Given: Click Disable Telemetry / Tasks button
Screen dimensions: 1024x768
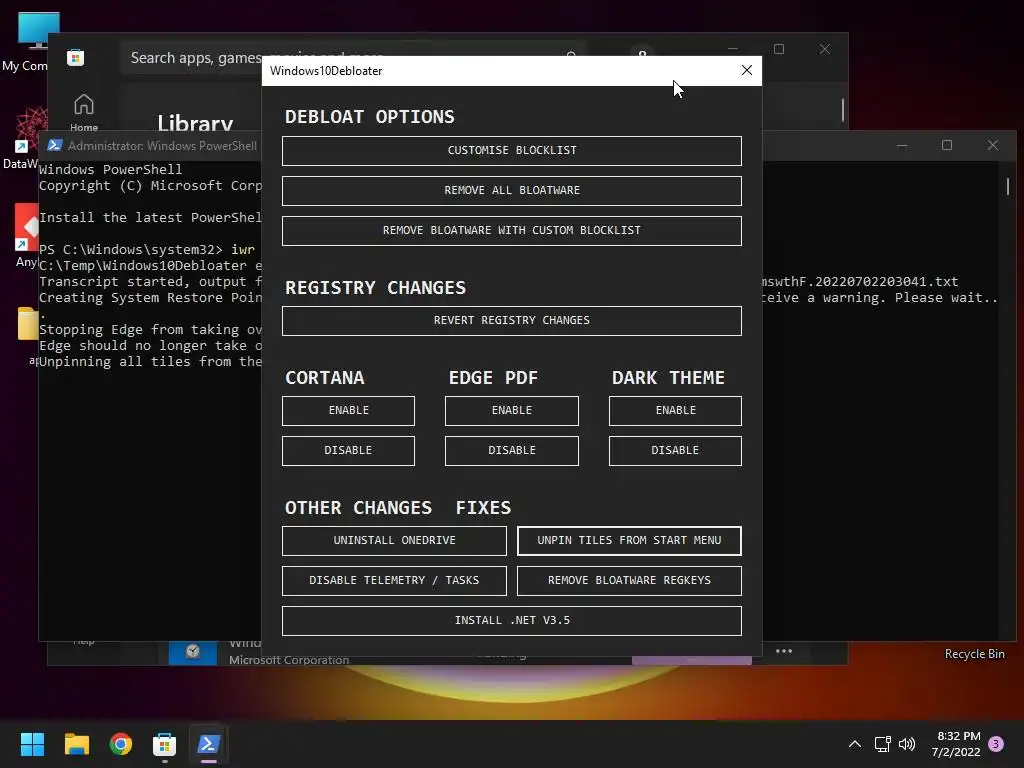Looking at the screenshot, I should [394, 580].
